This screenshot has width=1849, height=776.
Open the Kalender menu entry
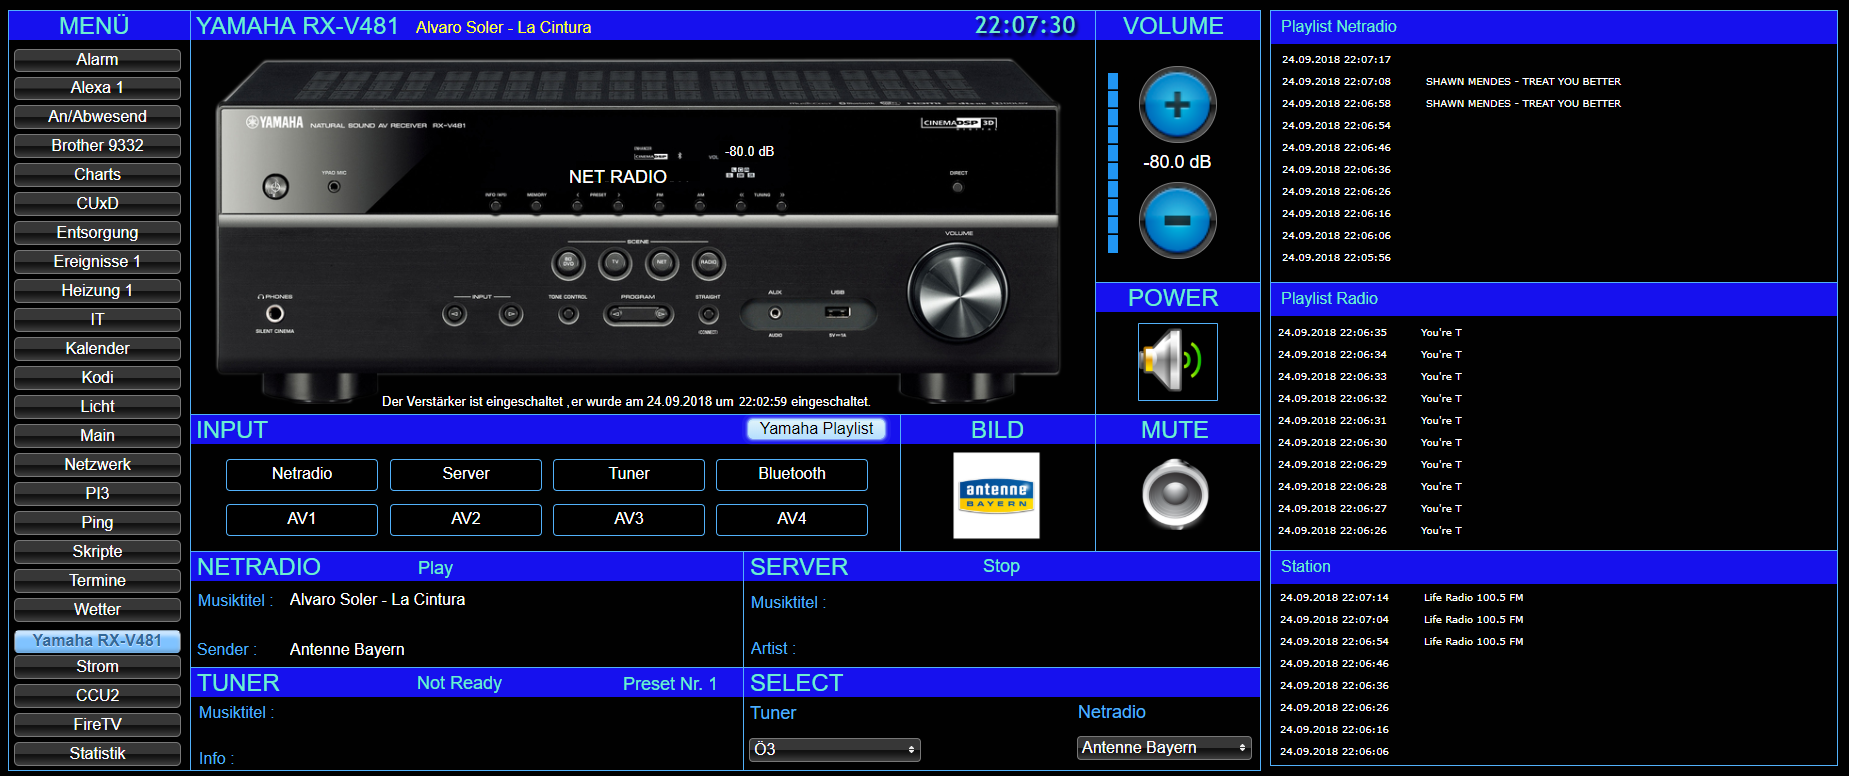pyautogui.click(x=97, y=349)
